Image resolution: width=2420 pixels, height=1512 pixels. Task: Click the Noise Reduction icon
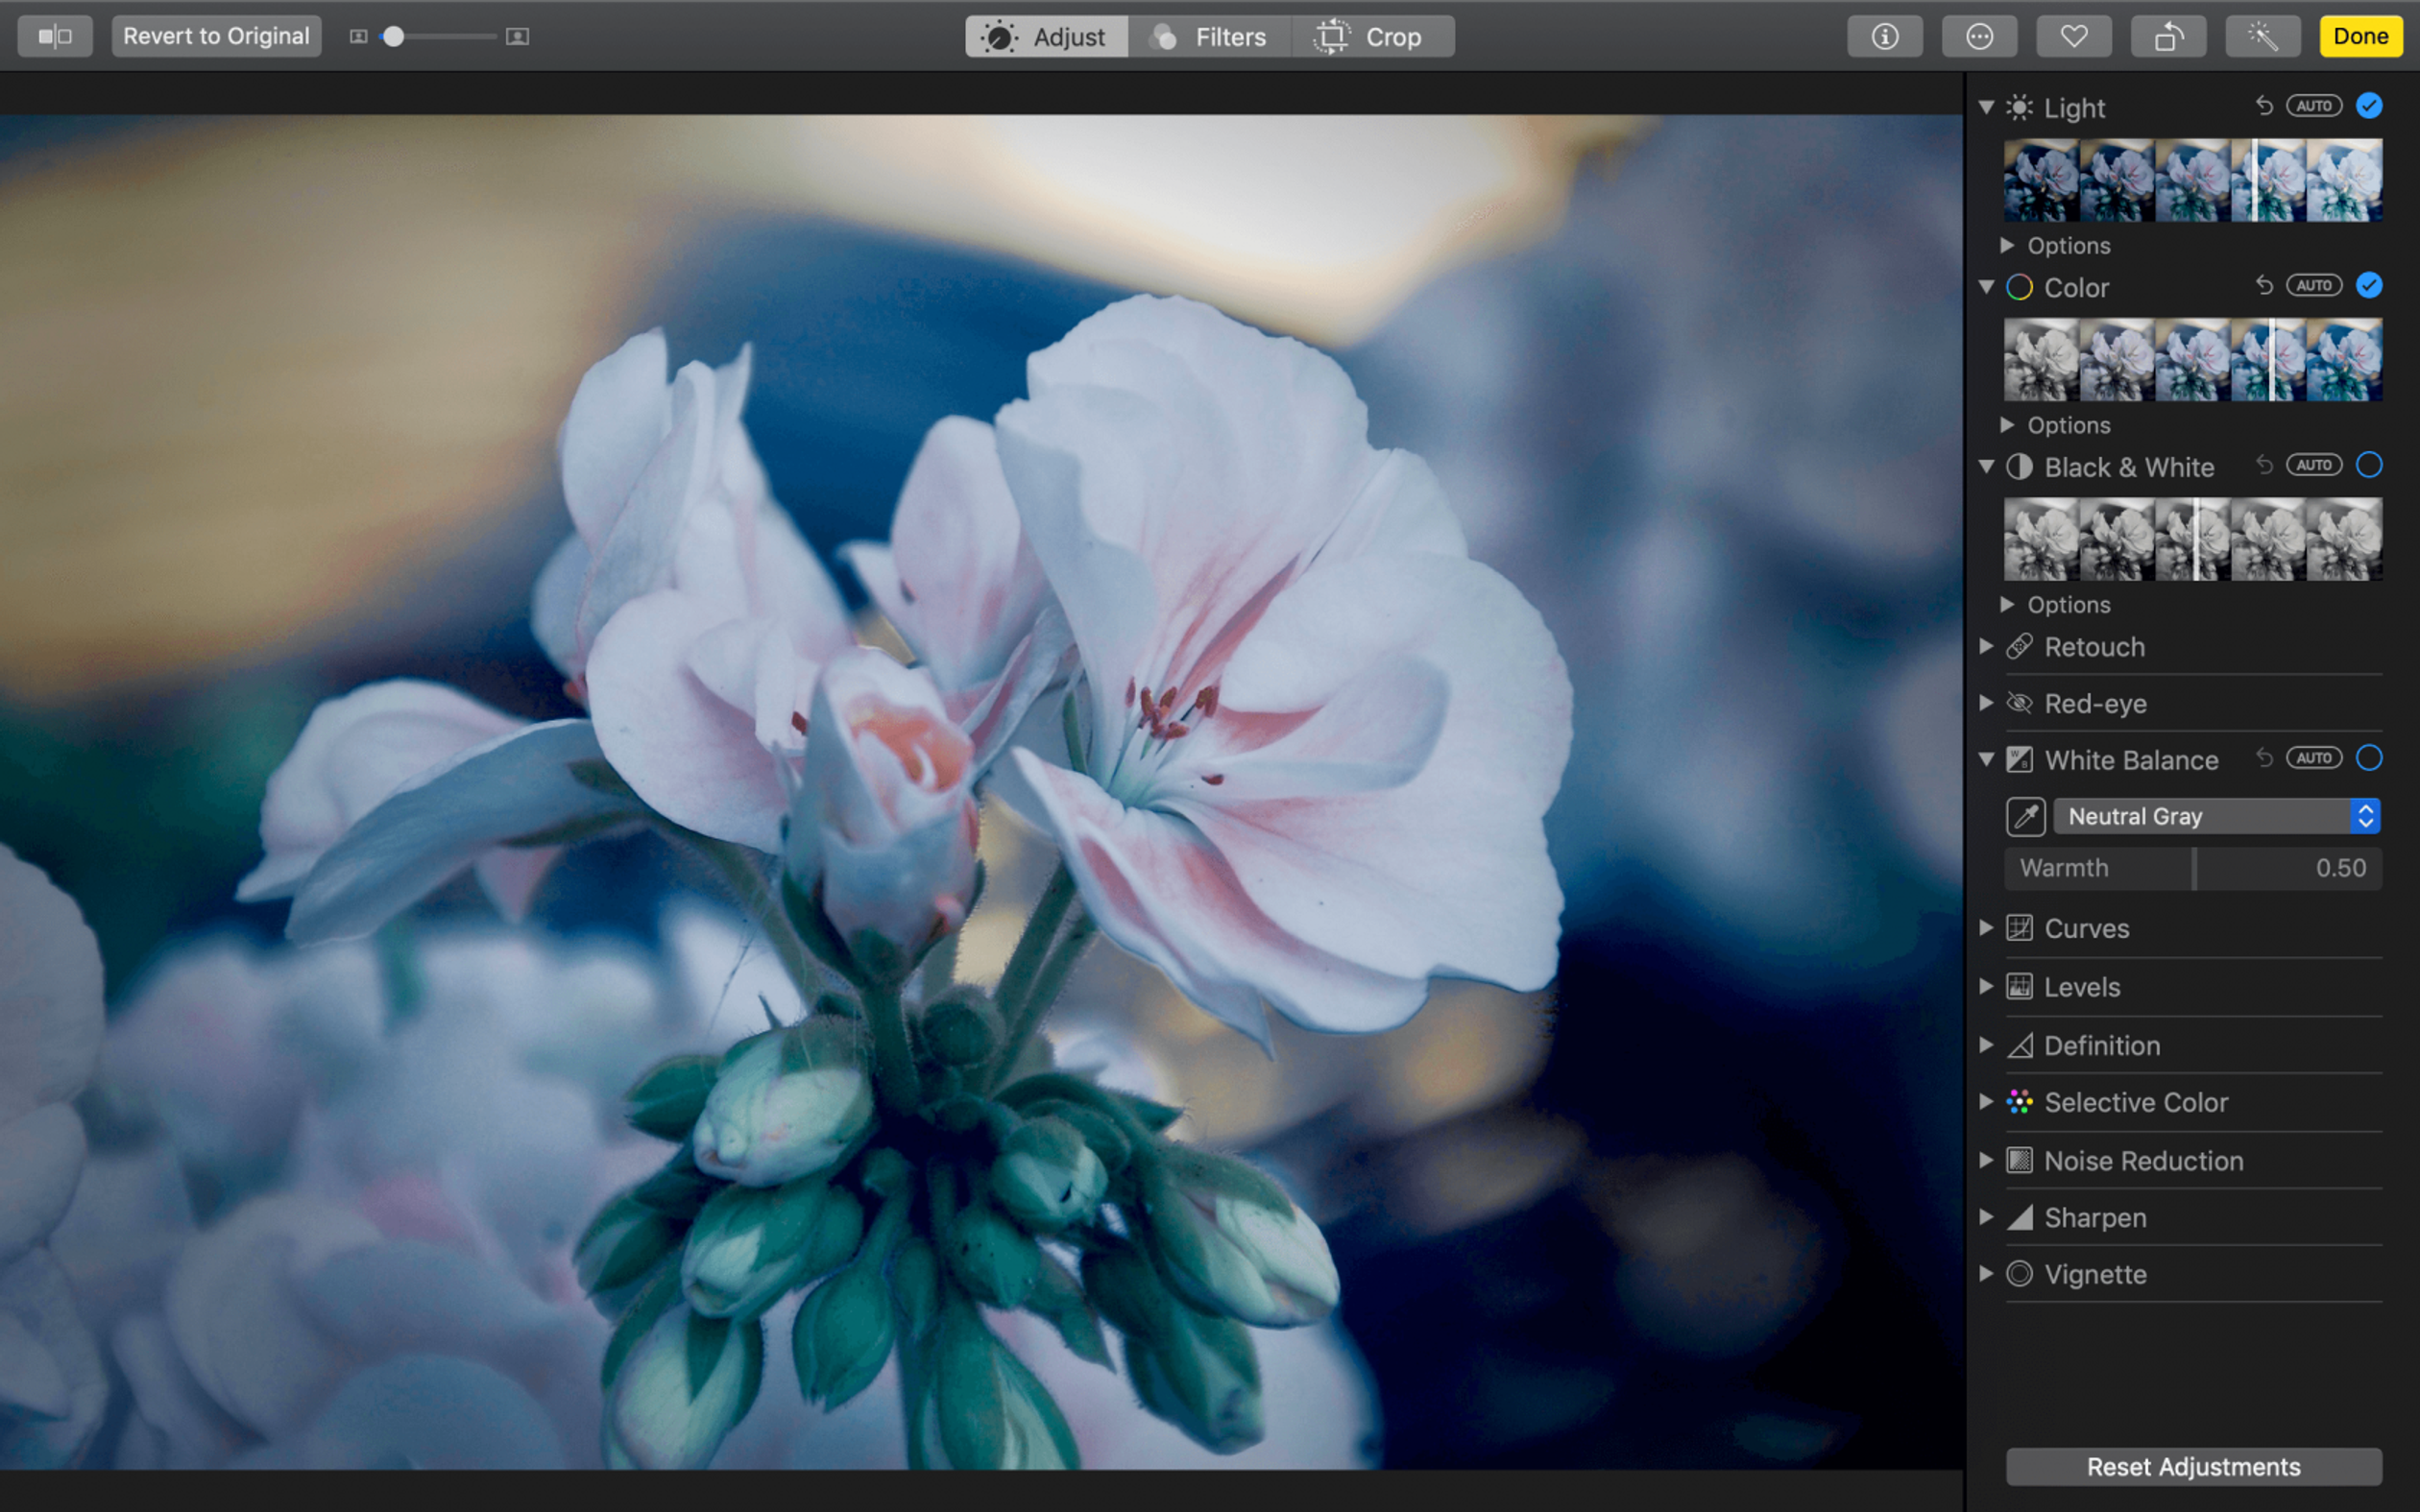point(2021,1160)
